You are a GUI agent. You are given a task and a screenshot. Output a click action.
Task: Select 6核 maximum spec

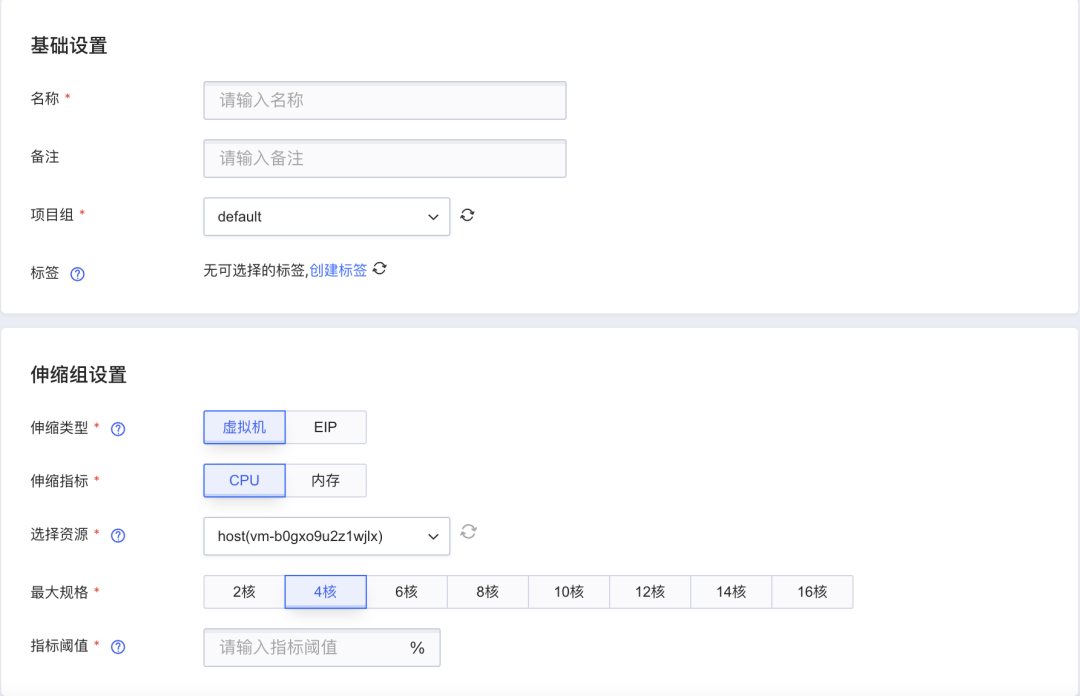point(407,592)
